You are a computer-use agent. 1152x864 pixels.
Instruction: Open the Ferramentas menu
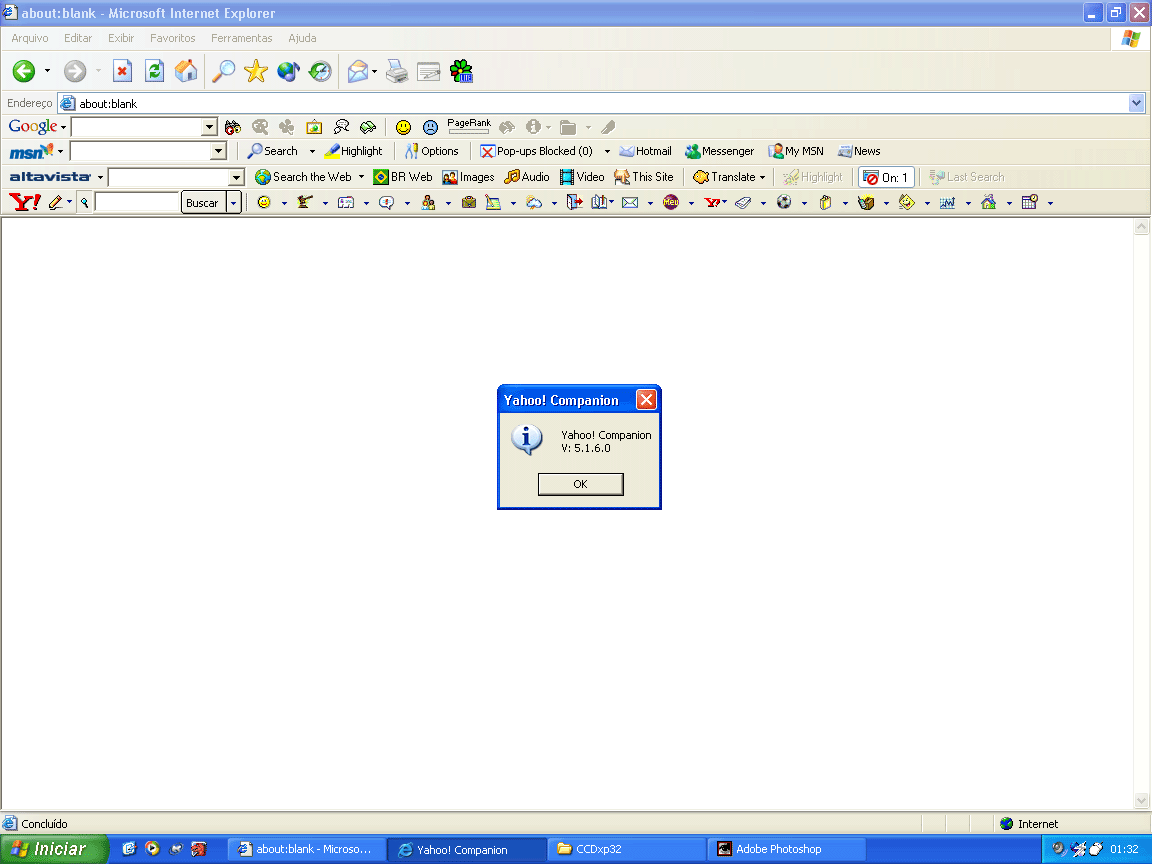coord(242,38)
